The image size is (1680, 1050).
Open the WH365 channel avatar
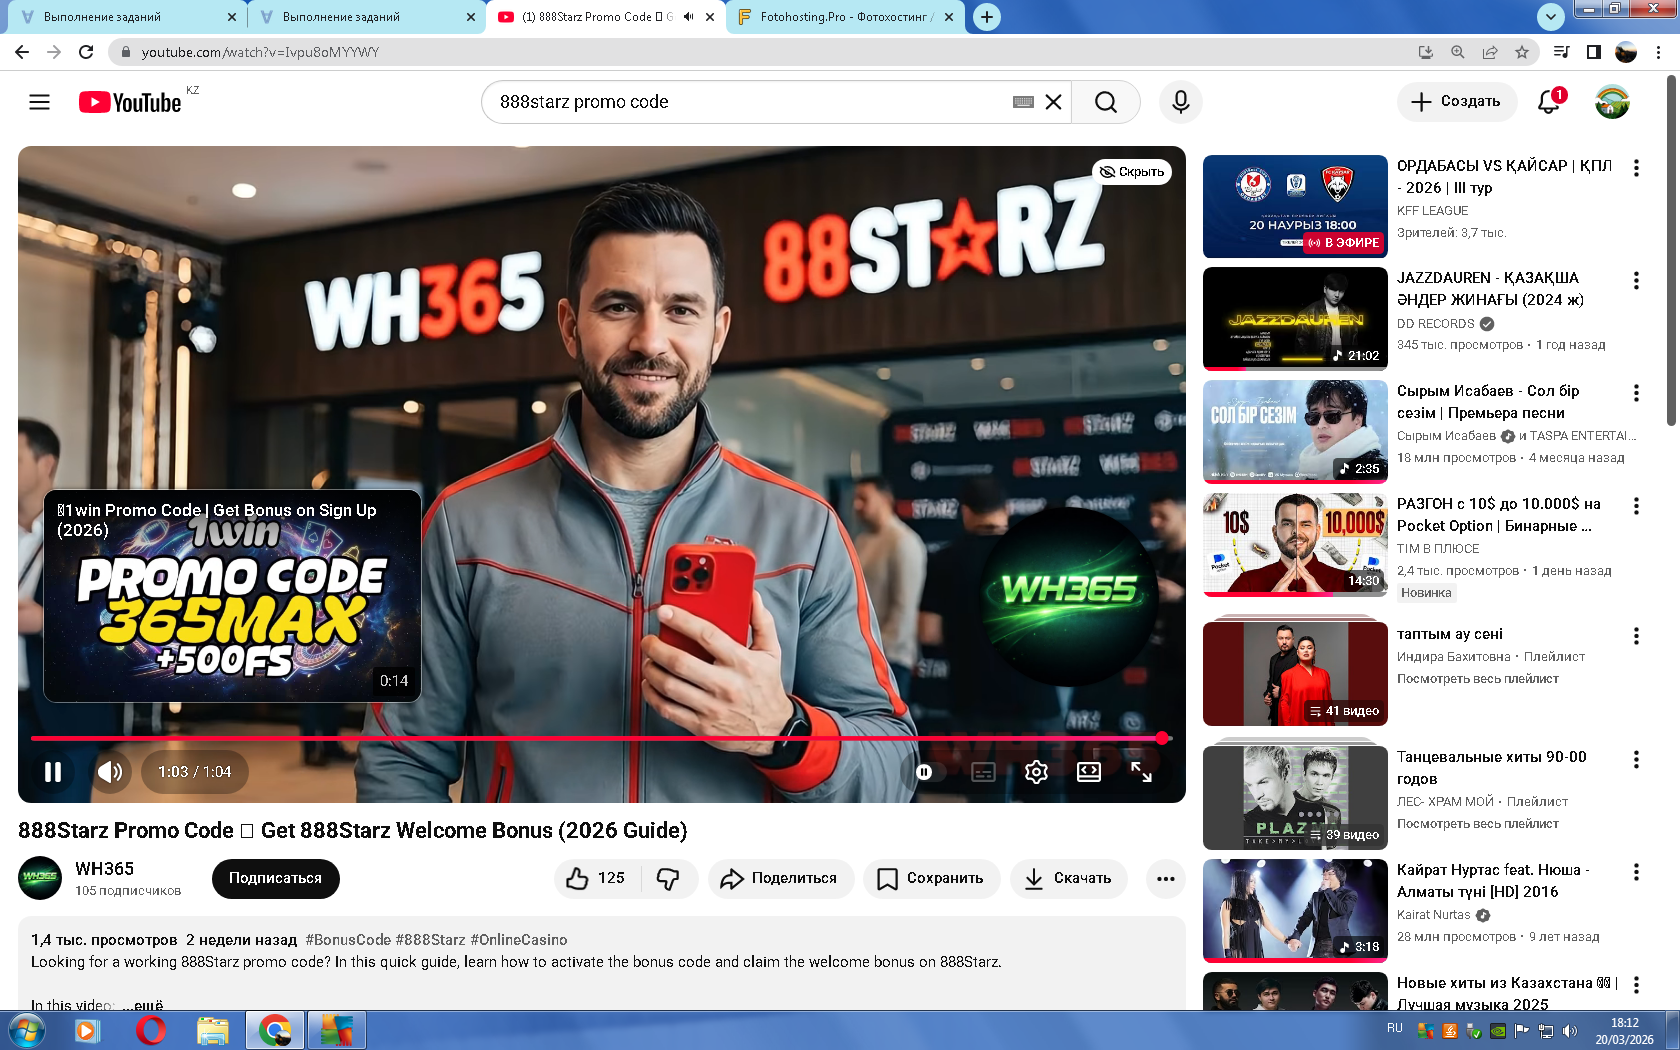[x=40, y=878]
